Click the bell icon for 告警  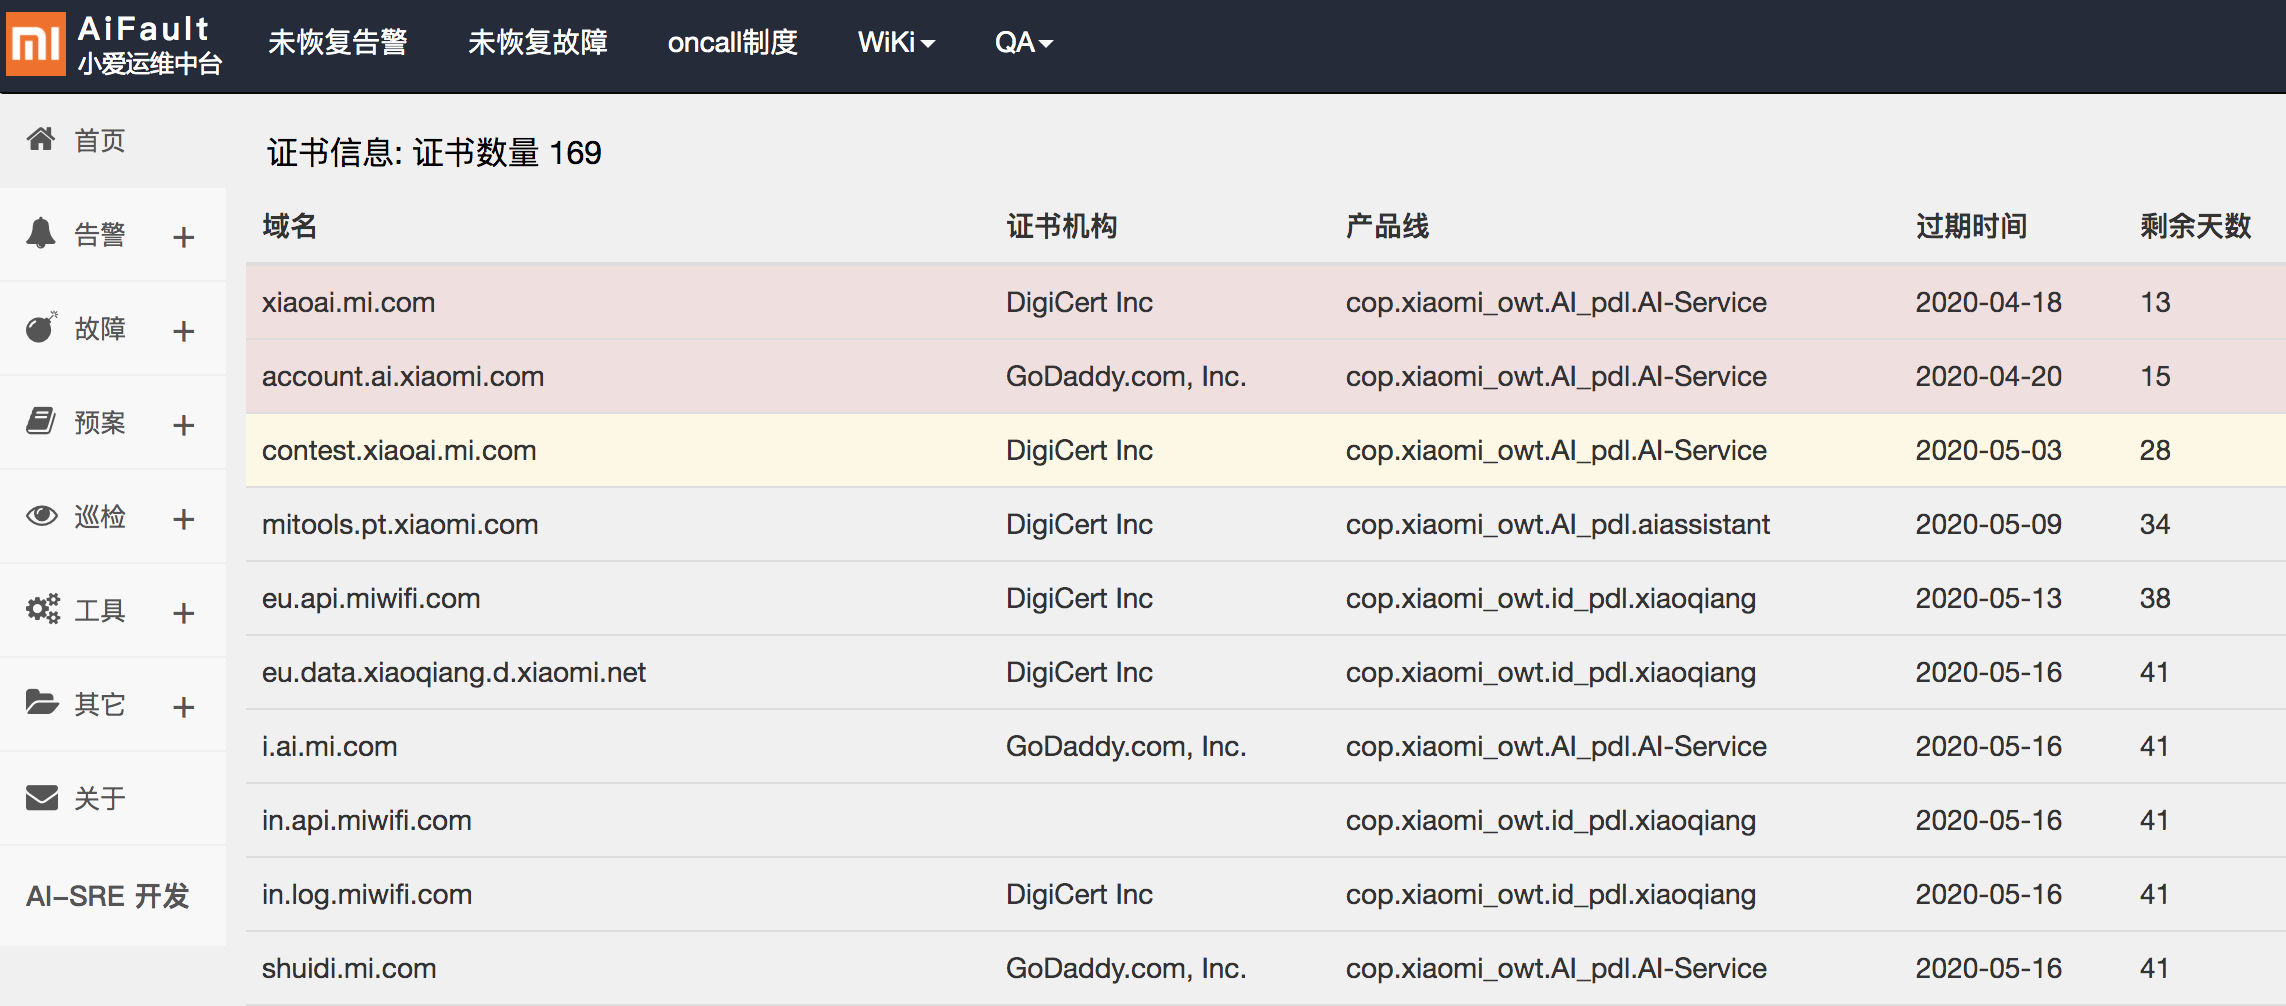pos(41,233)
